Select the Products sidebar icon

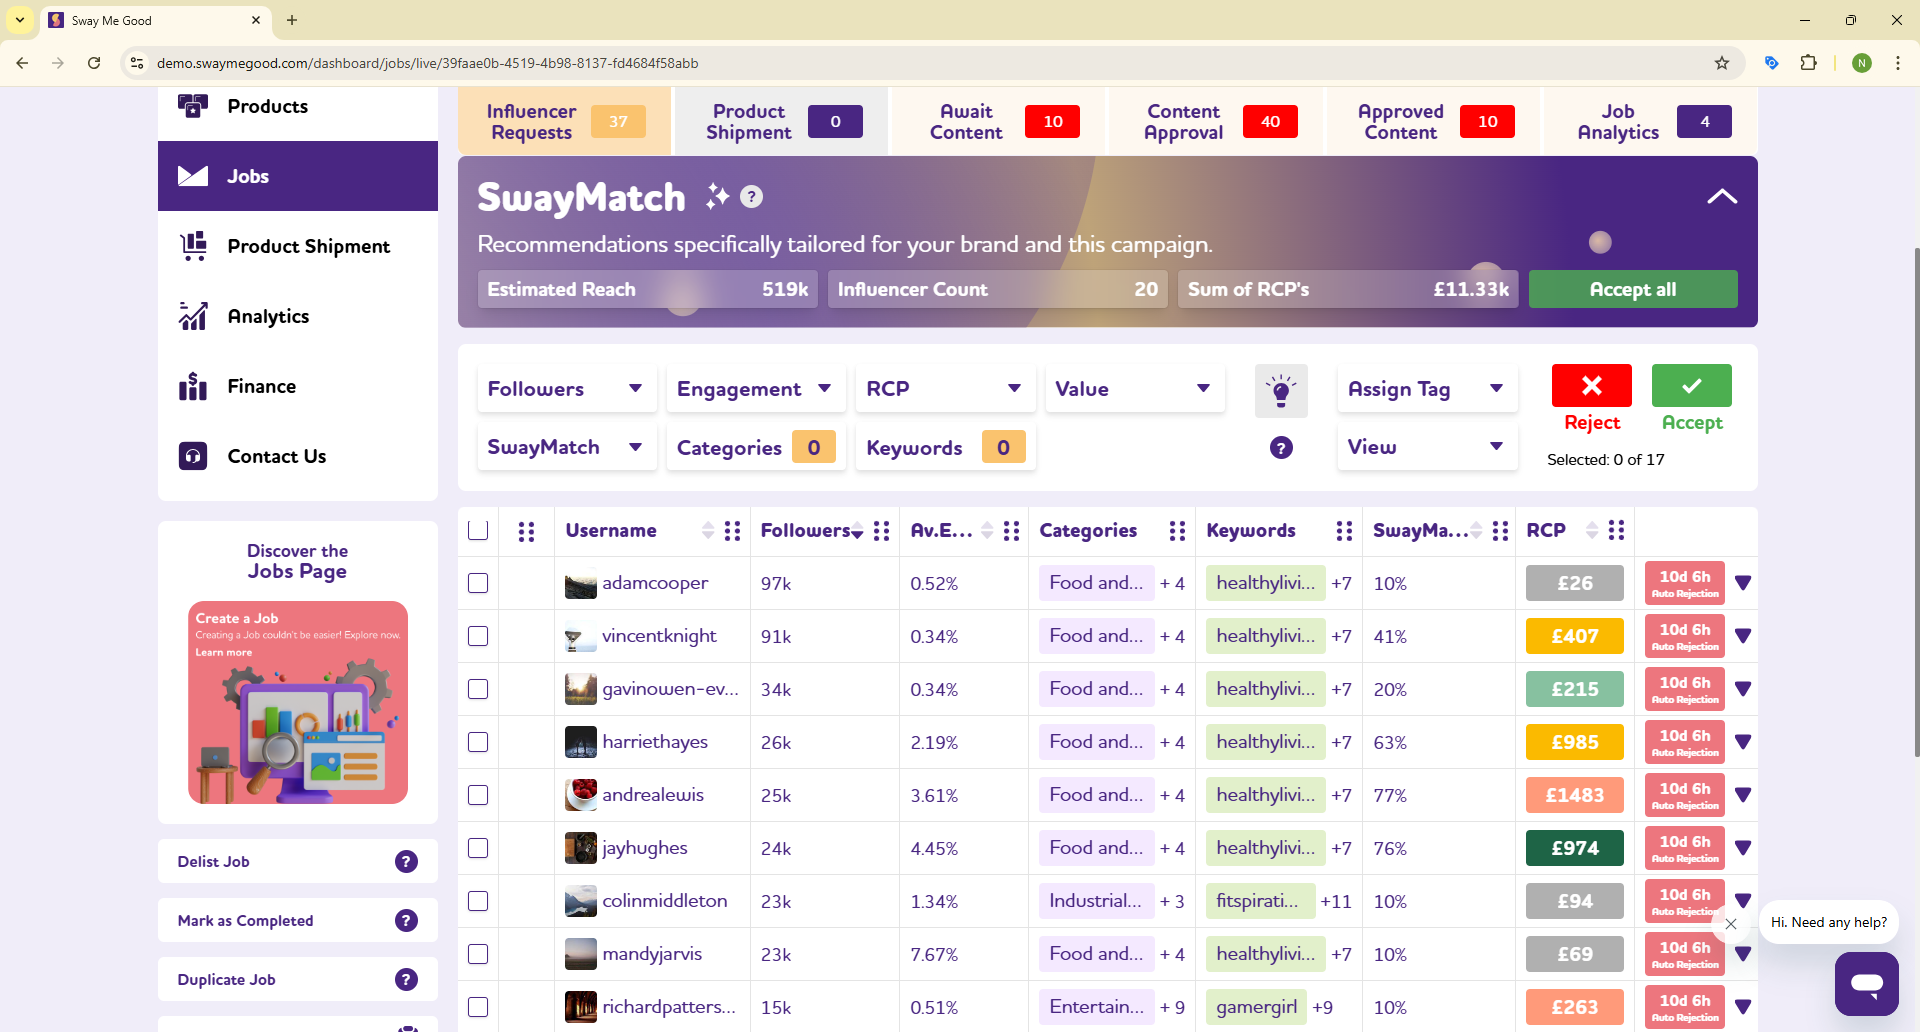(193, 106)
